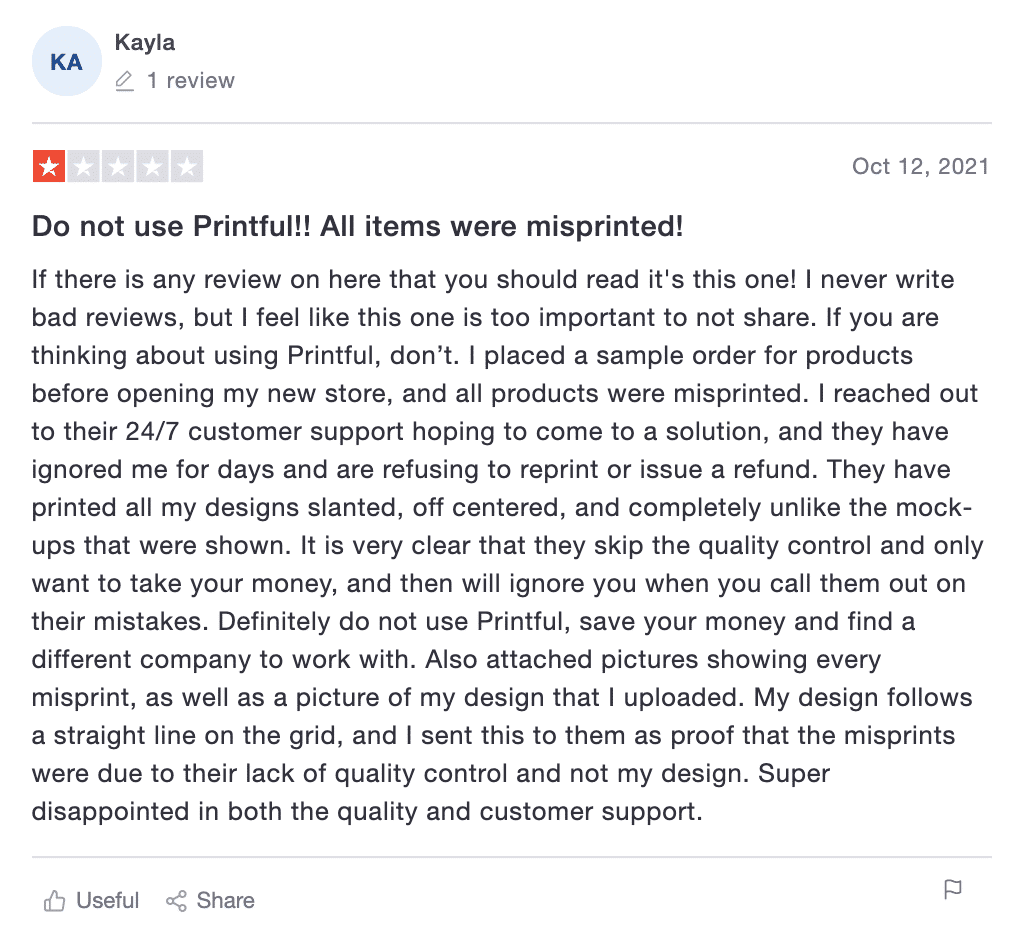
Task: Open reviewer name Kayla
Action: pos(144,42)
